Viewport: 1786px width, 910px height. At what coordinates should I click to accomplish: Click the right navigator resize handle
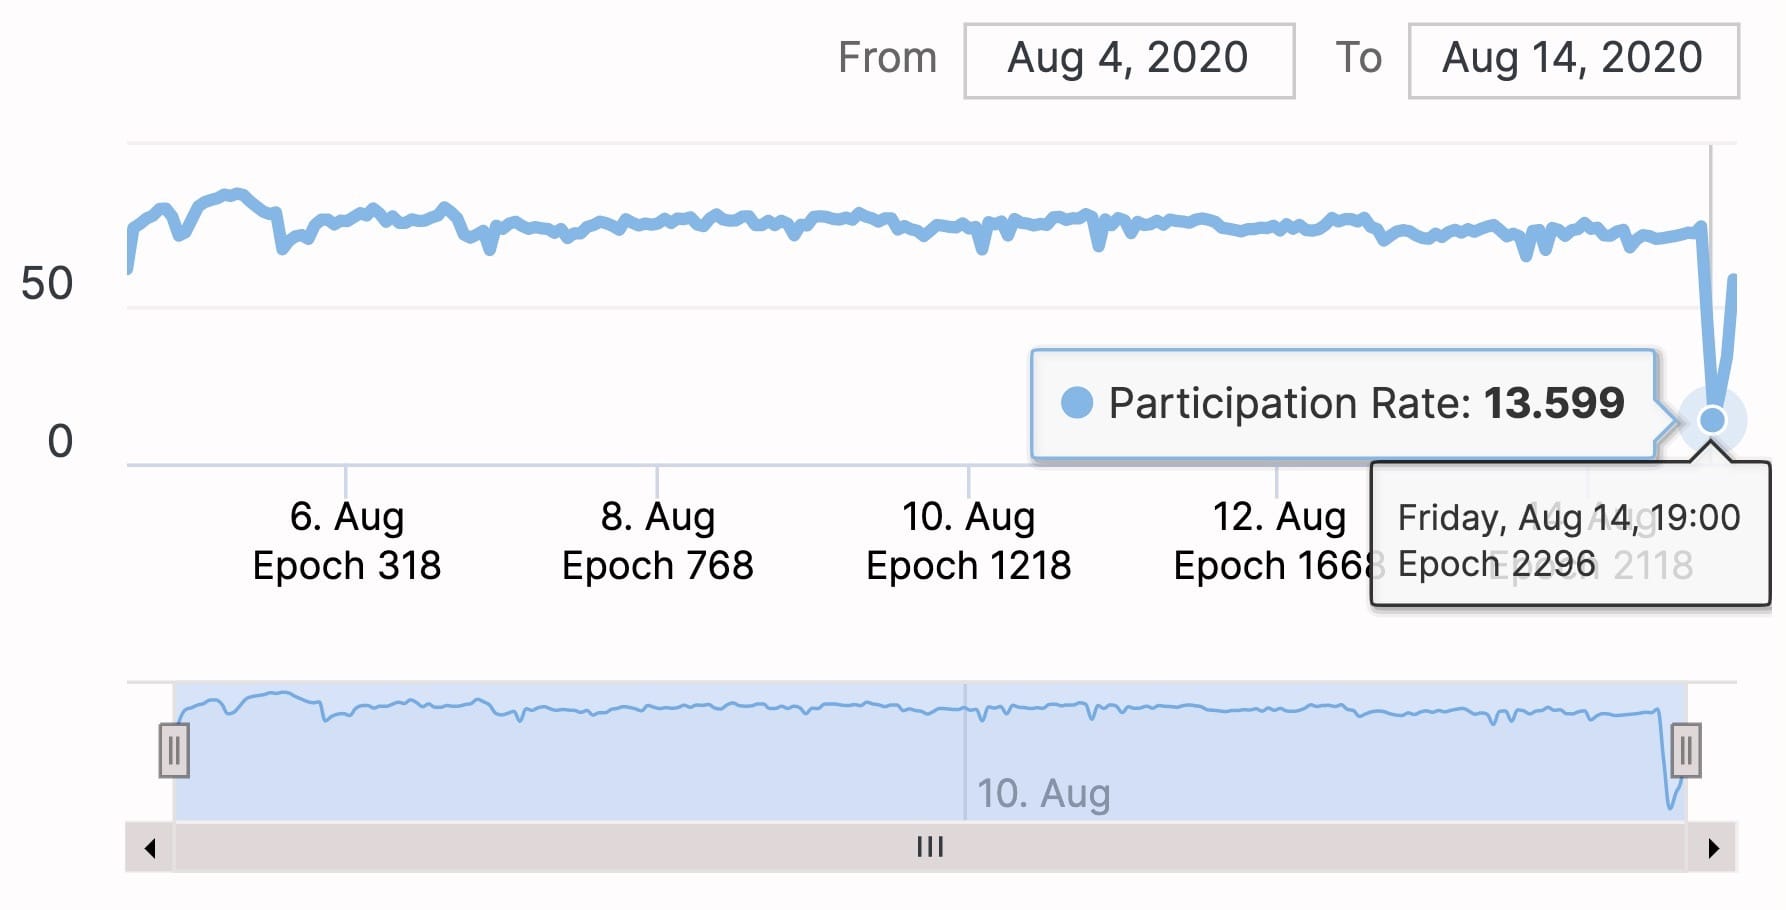coord(1686,748)
